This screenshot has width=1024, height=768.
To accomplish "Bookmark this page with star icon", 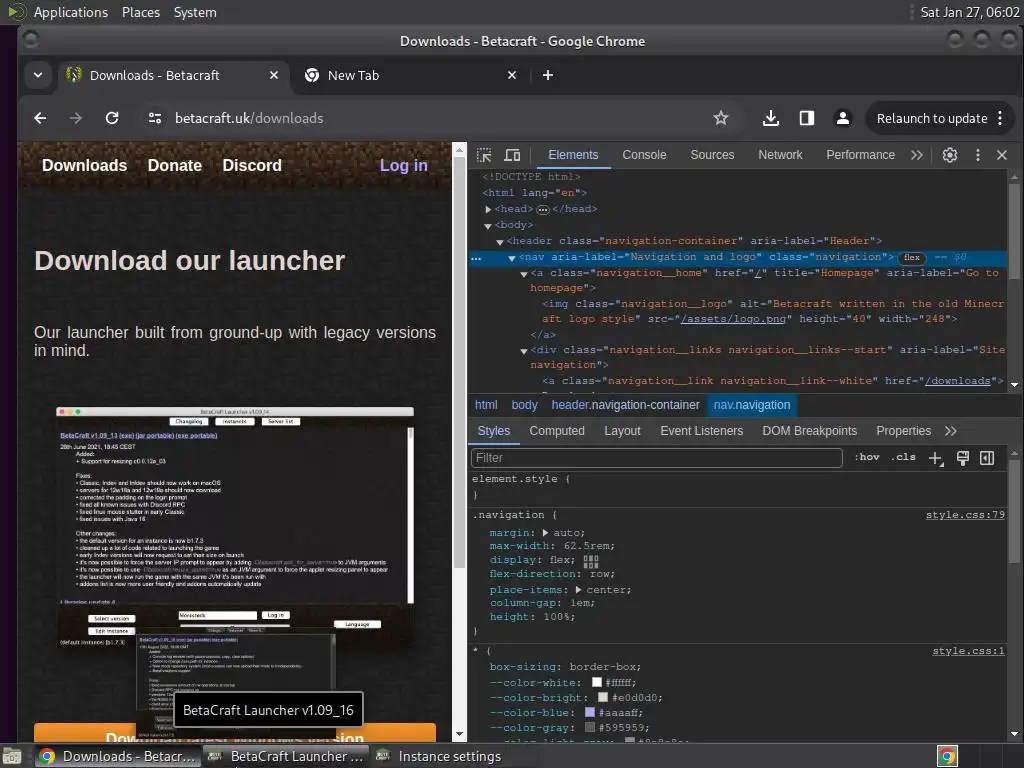I will 720,118.
